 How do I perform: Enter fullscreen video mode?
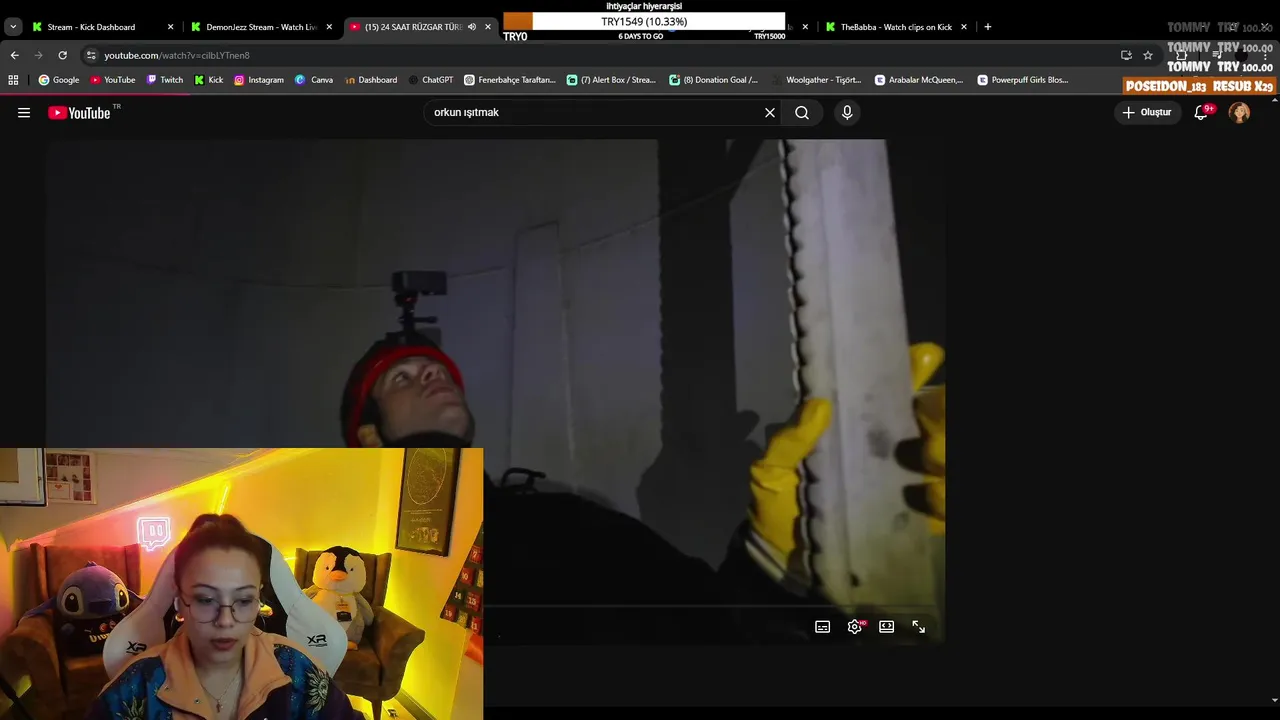click(x=918, y=627)
